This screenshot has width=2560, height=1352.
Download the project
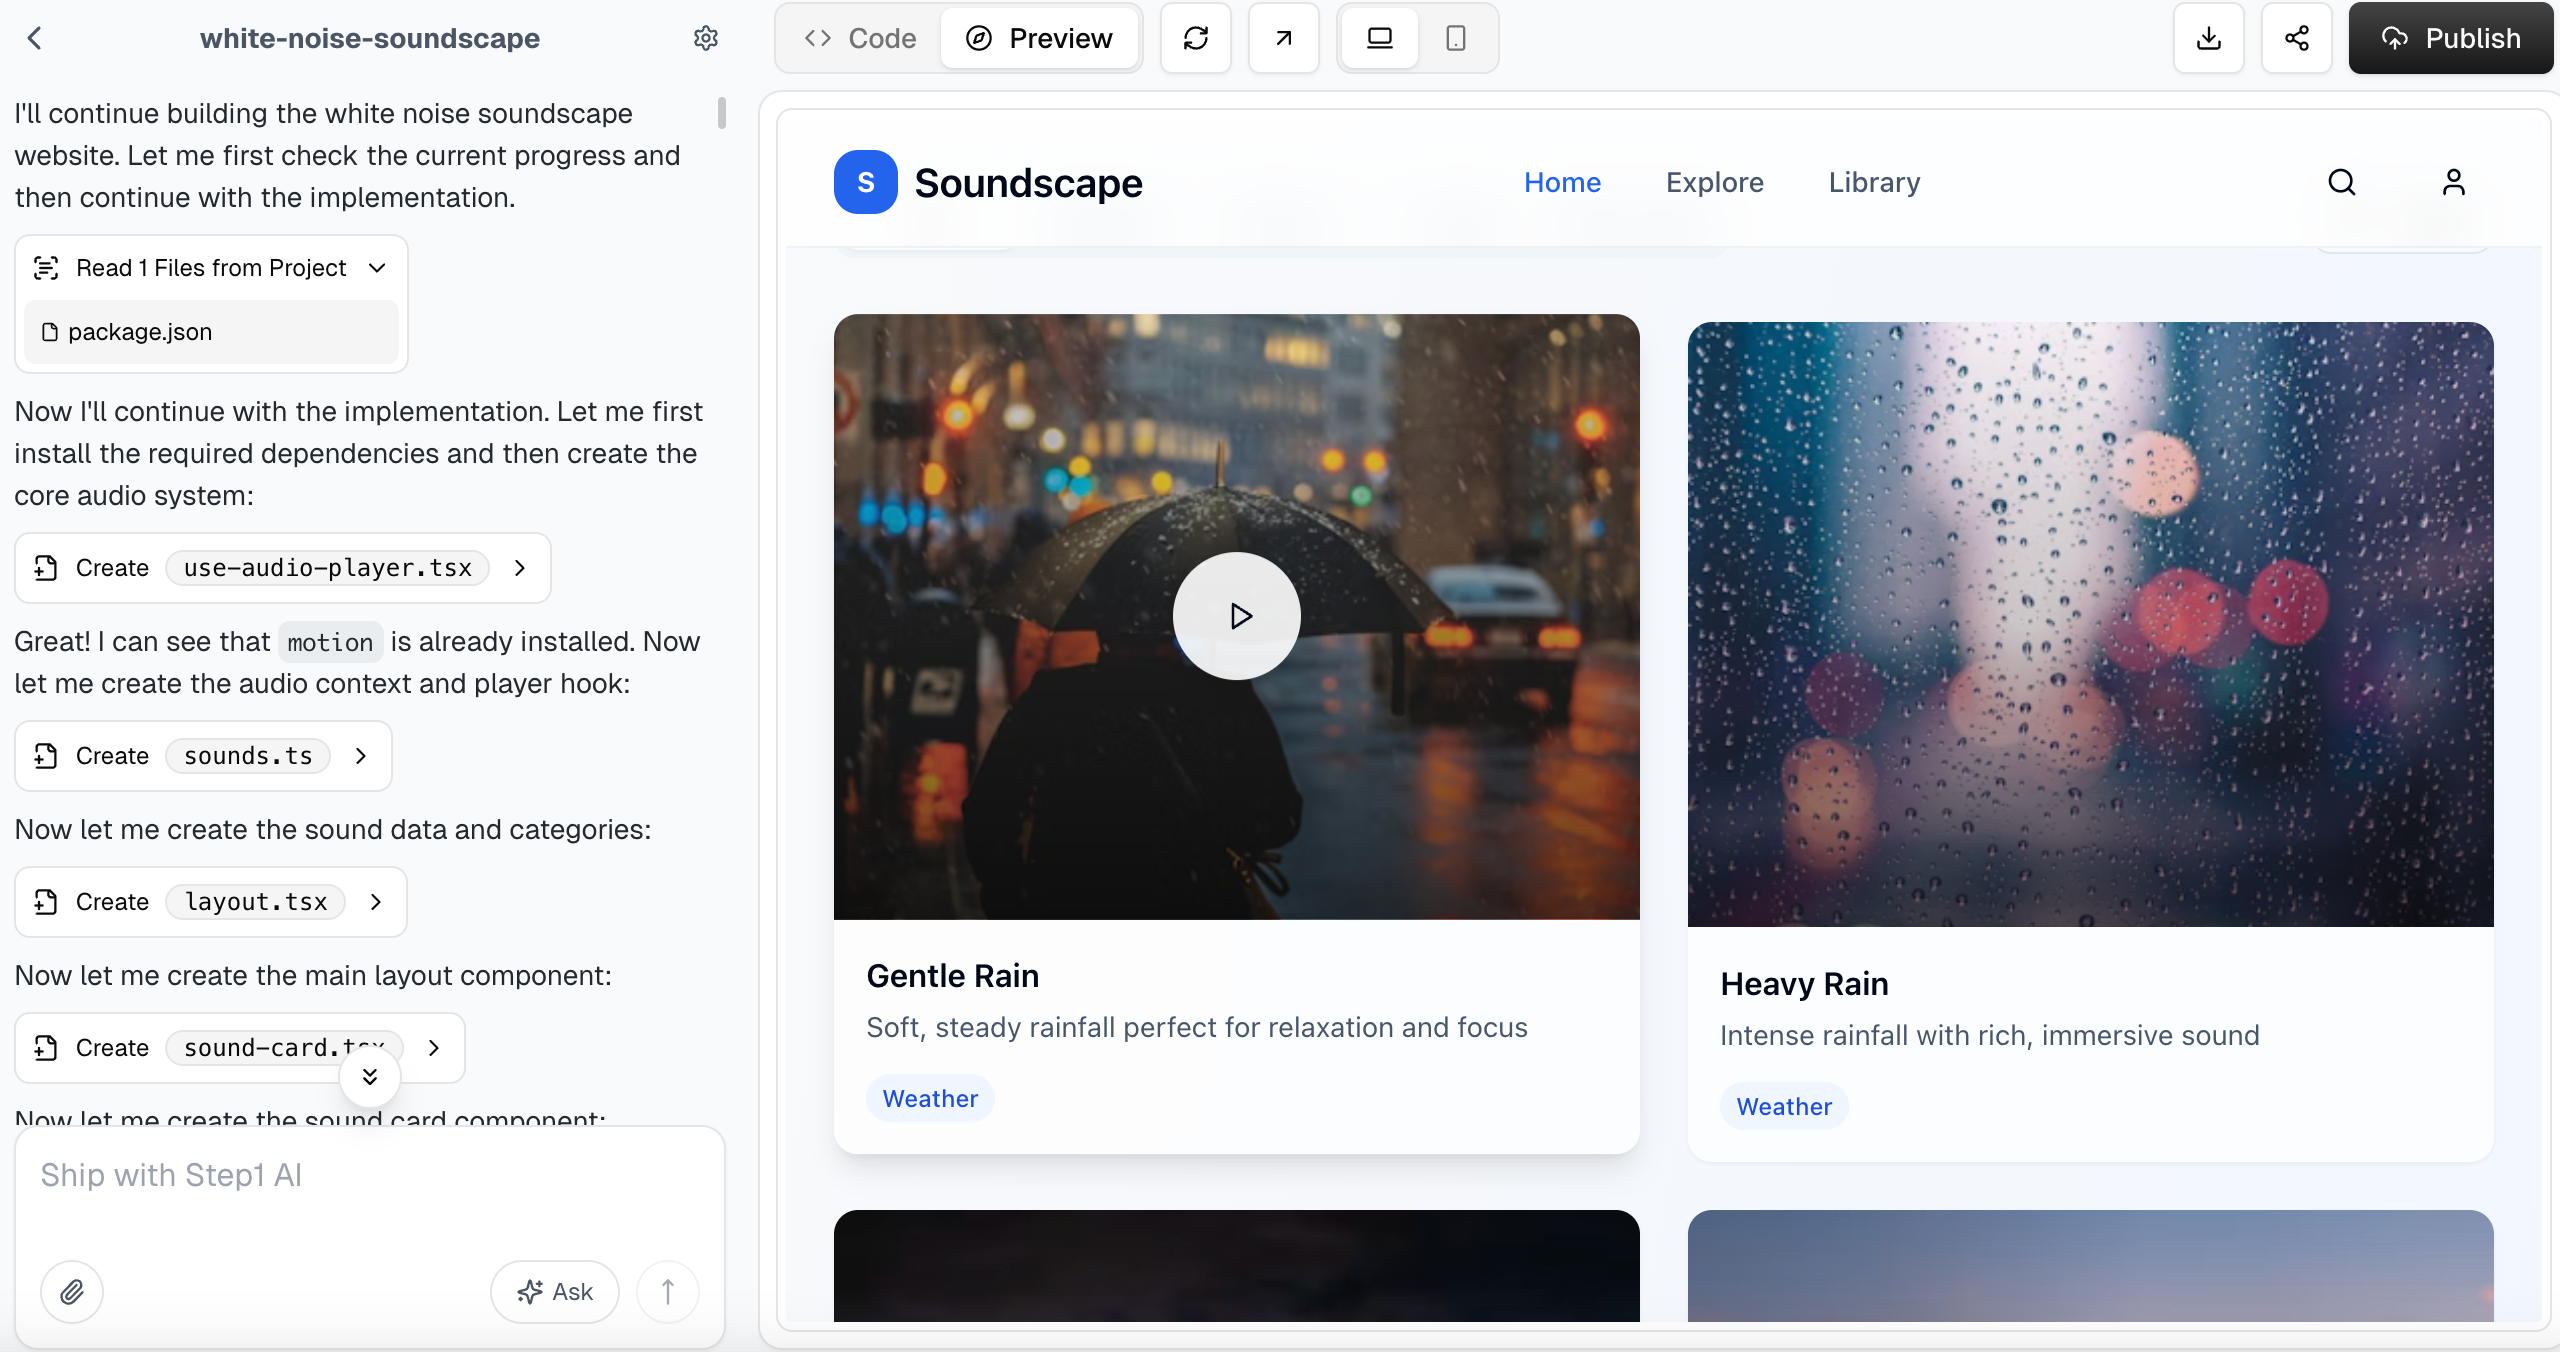2208,38
